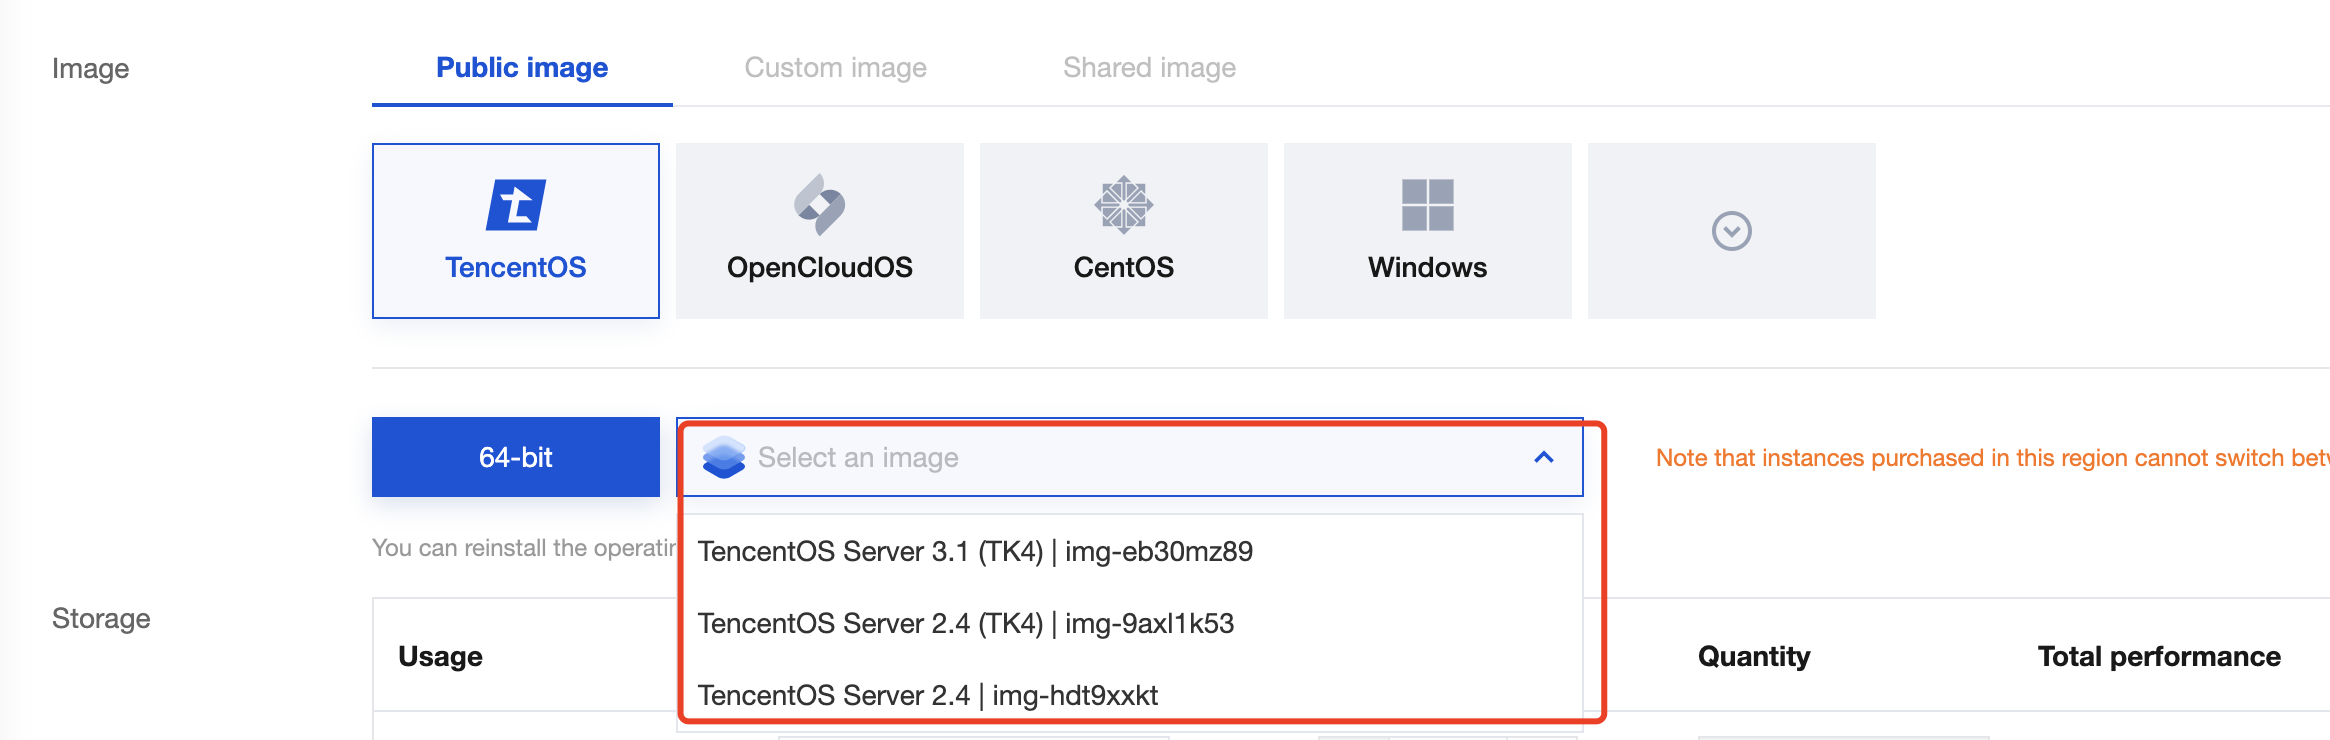This screenshot has height=740, width=2330.
Task: Click the CentOS logo icon
Action: [x=1123, y=205]
